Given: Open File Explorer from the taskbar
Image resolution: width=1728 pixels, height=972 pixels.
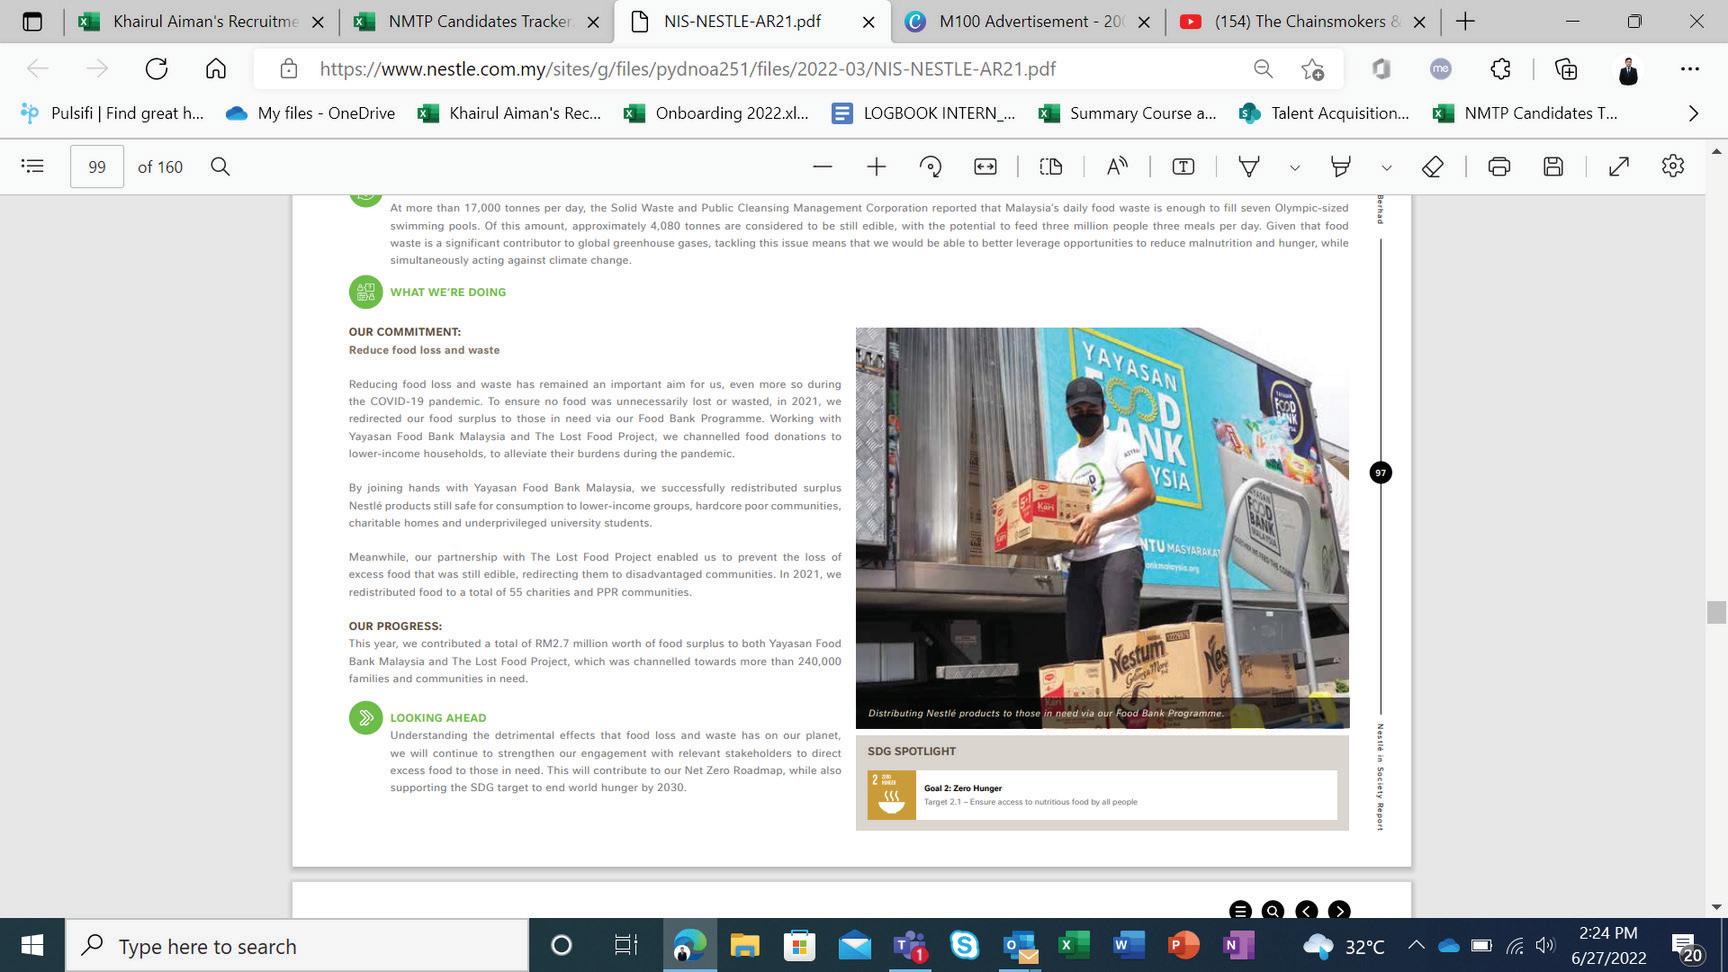Looking at the screenshot, I should coord(745,945).
